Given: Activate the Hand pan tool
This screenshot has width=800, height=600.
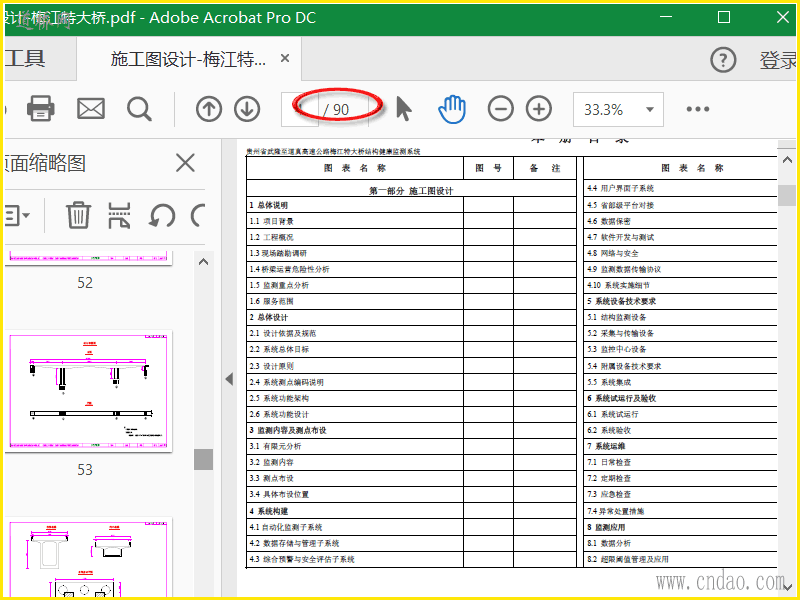Looking at the screenshot, I should click(x=452, y=109).
